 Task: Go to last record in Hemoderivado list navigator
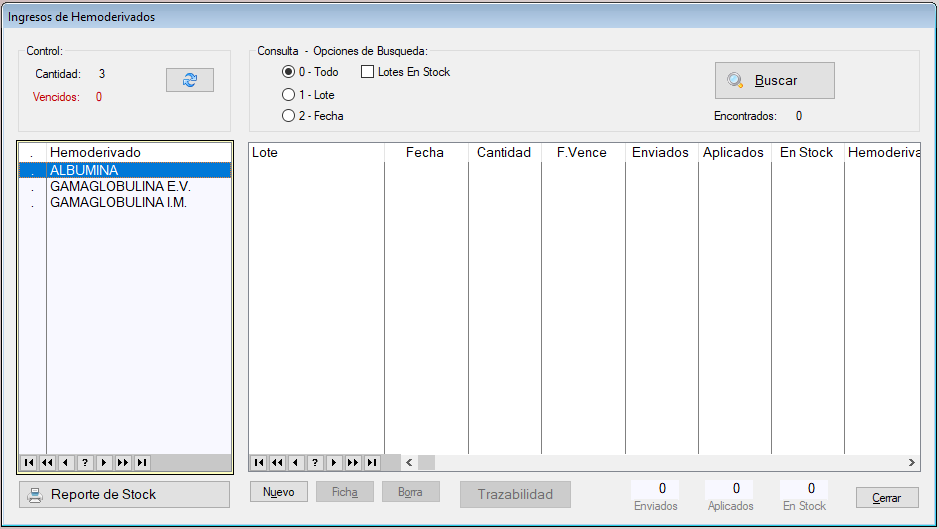pyautogui.click(x=142, y=463)
